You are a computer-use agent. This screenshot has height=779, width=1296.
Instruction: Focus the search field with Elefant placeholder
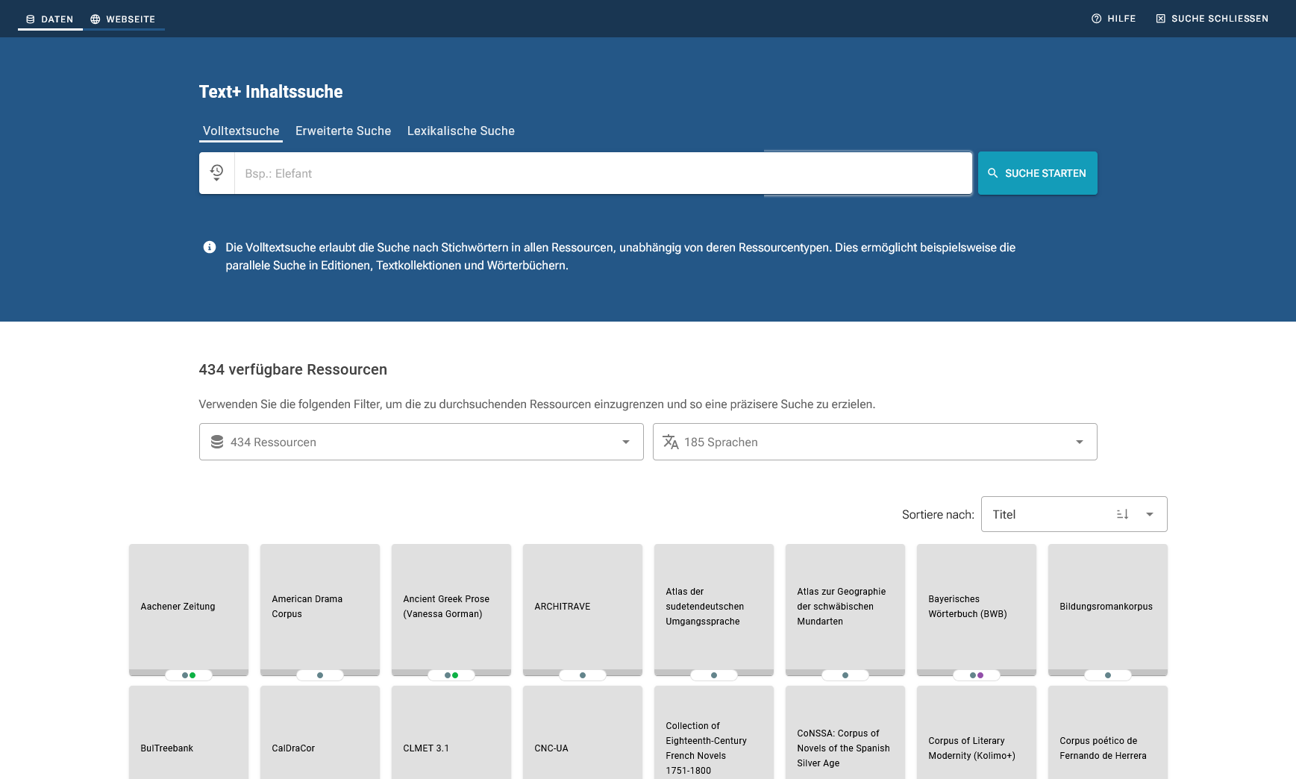click(x=603, y=173)
